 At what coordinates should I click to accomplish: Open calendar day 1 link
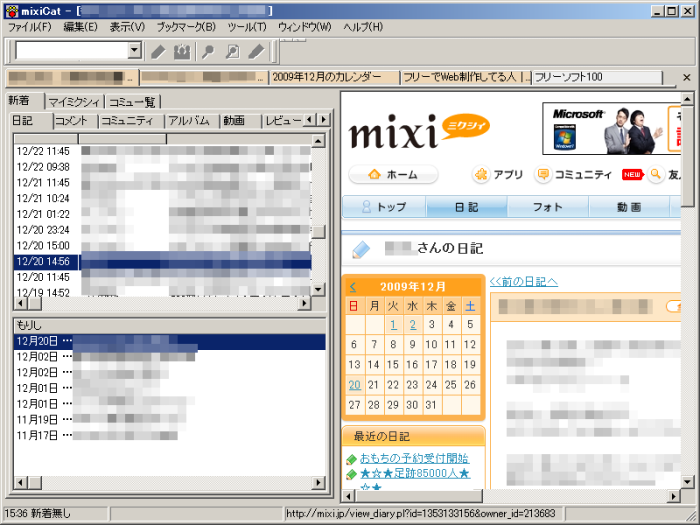(393, 325)
